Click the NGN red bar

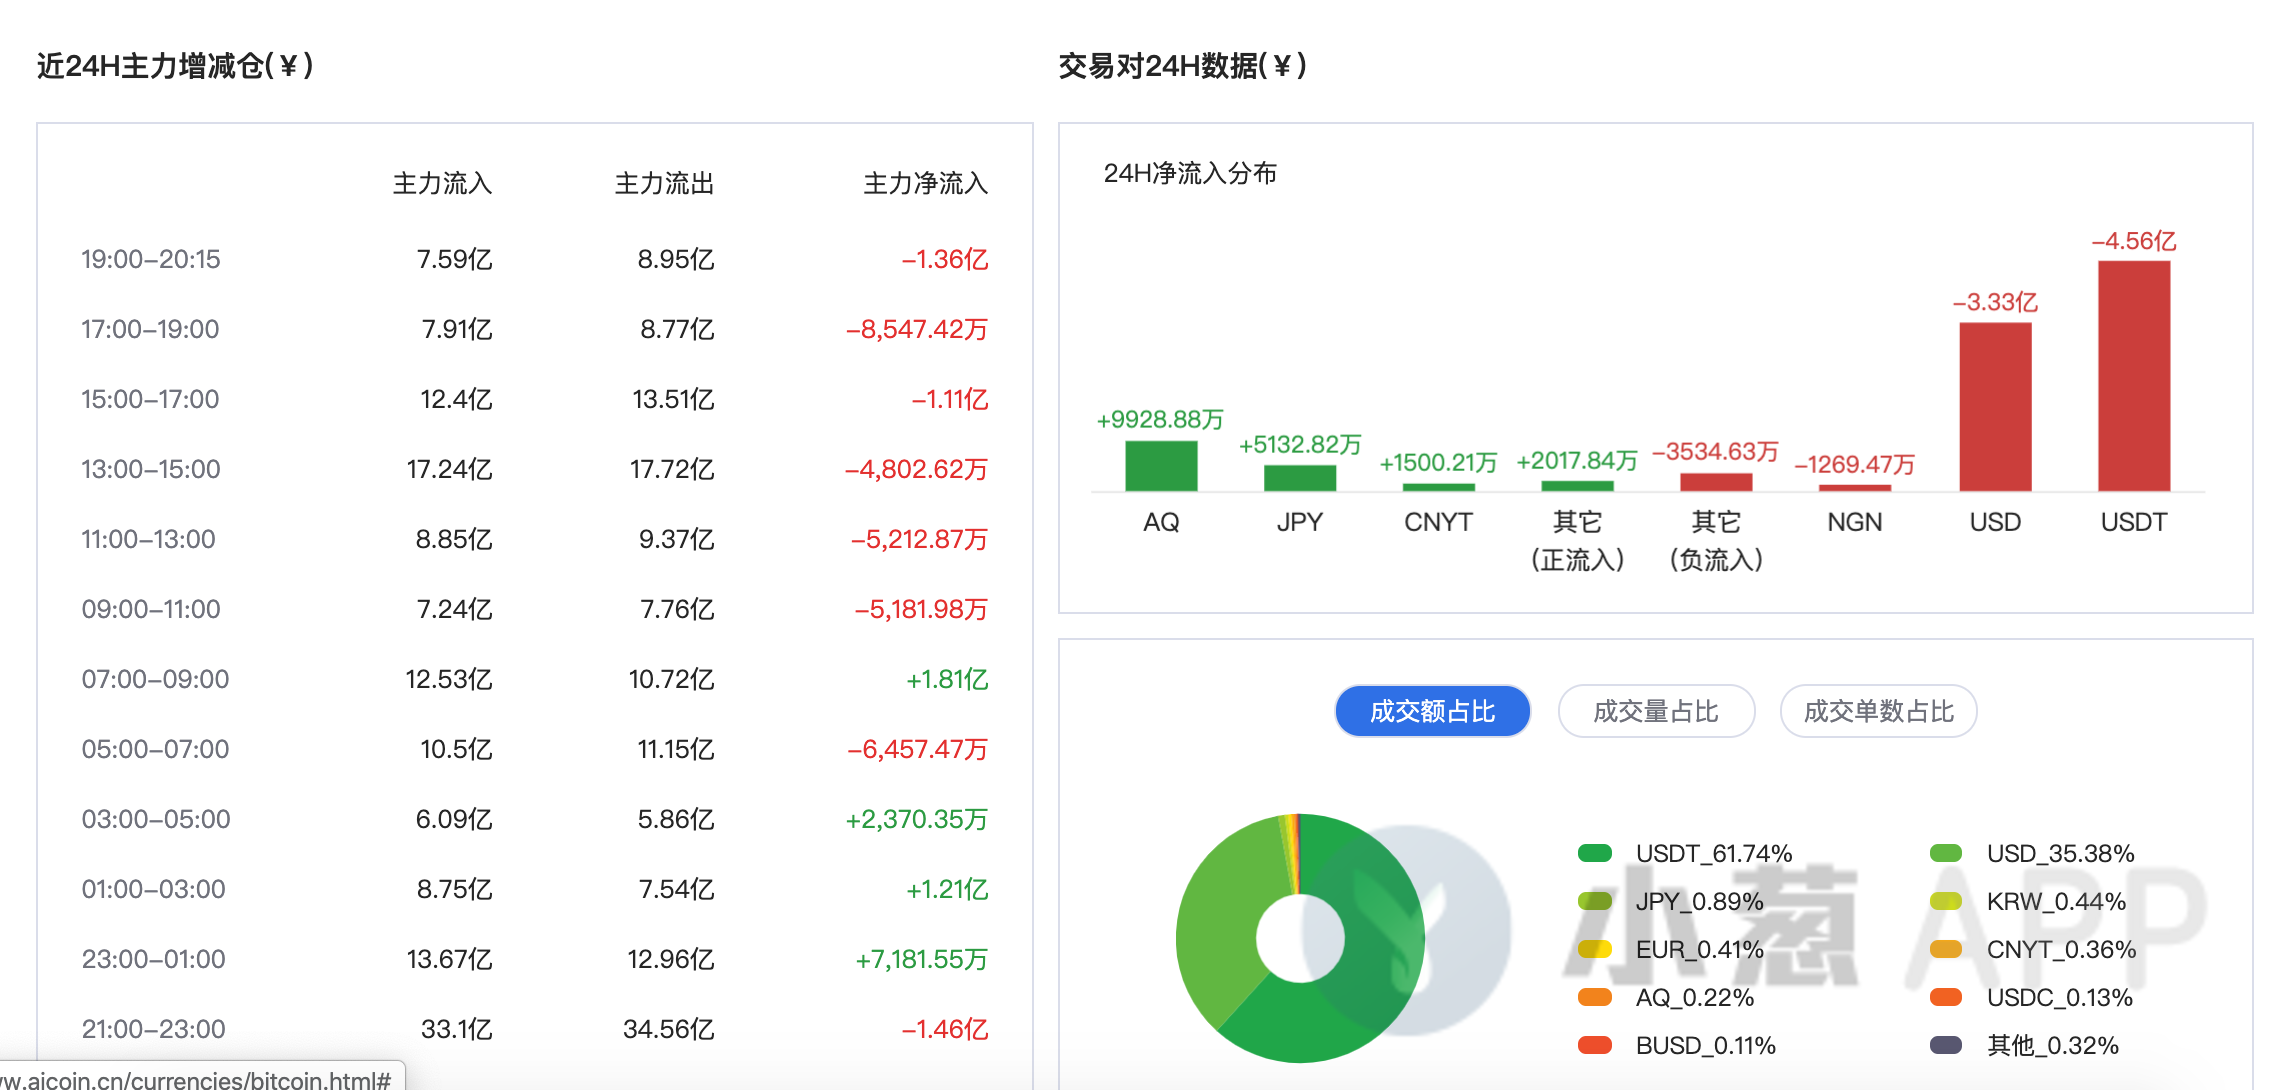1855,488
